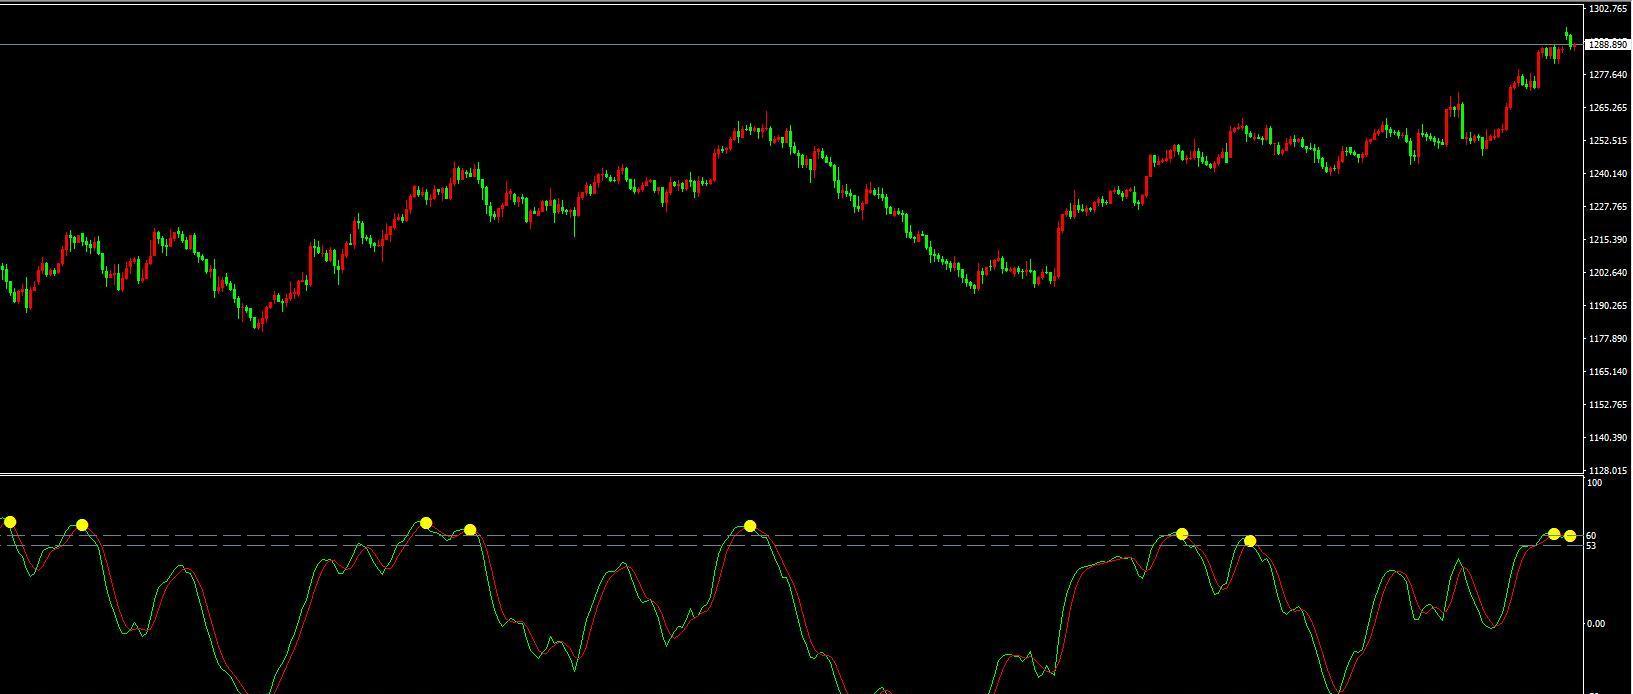Click the 1128.015 price axis label
Screen dimensions: 1633x694
pyautogui.click(x=1608, y=471)
